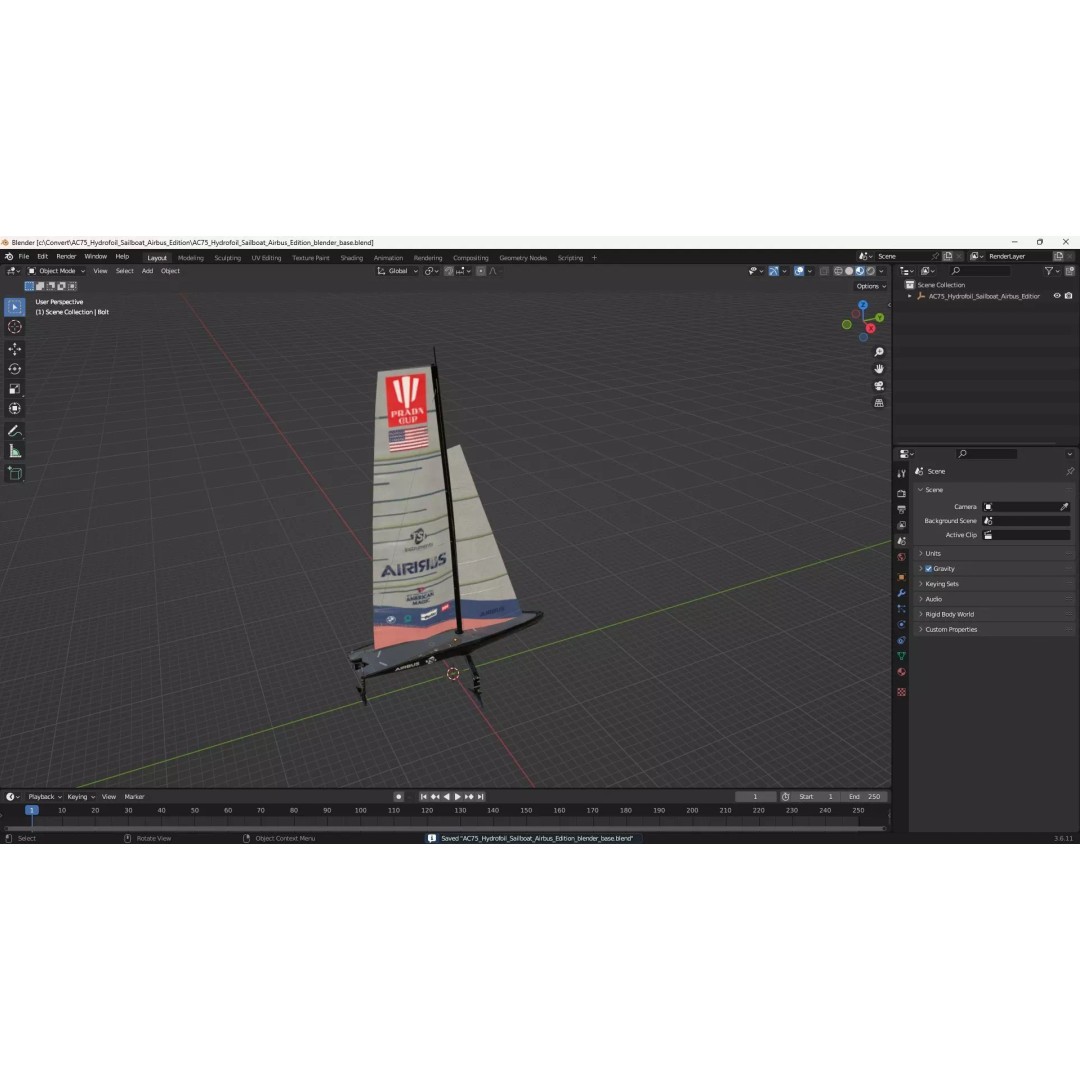Toggle render visibility camera icon in outliner
This screenshot has height=1080, width=1080.
click(1068, 296)
